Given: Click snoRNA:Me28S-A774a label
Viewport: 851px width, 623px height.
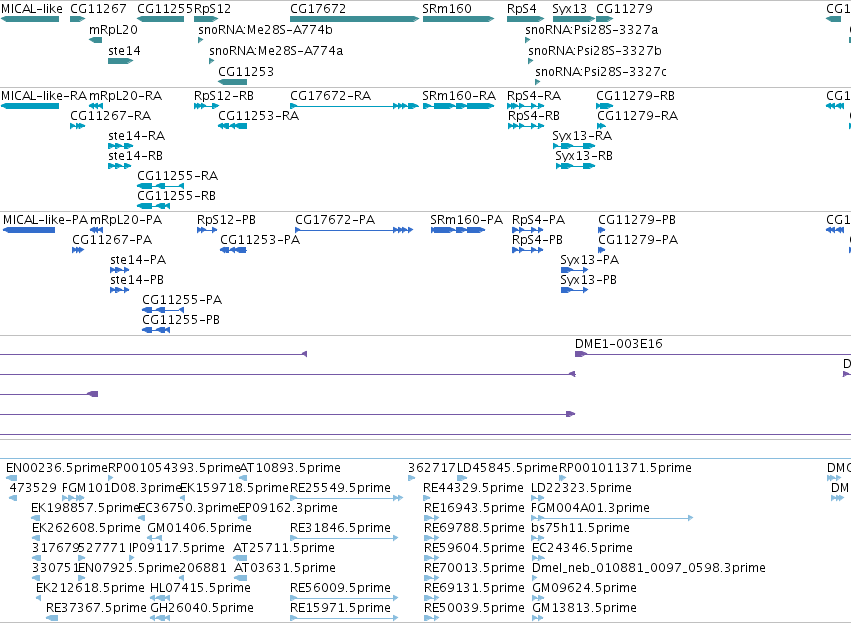Looking at the screenshot, I should (x=276, y=51).
